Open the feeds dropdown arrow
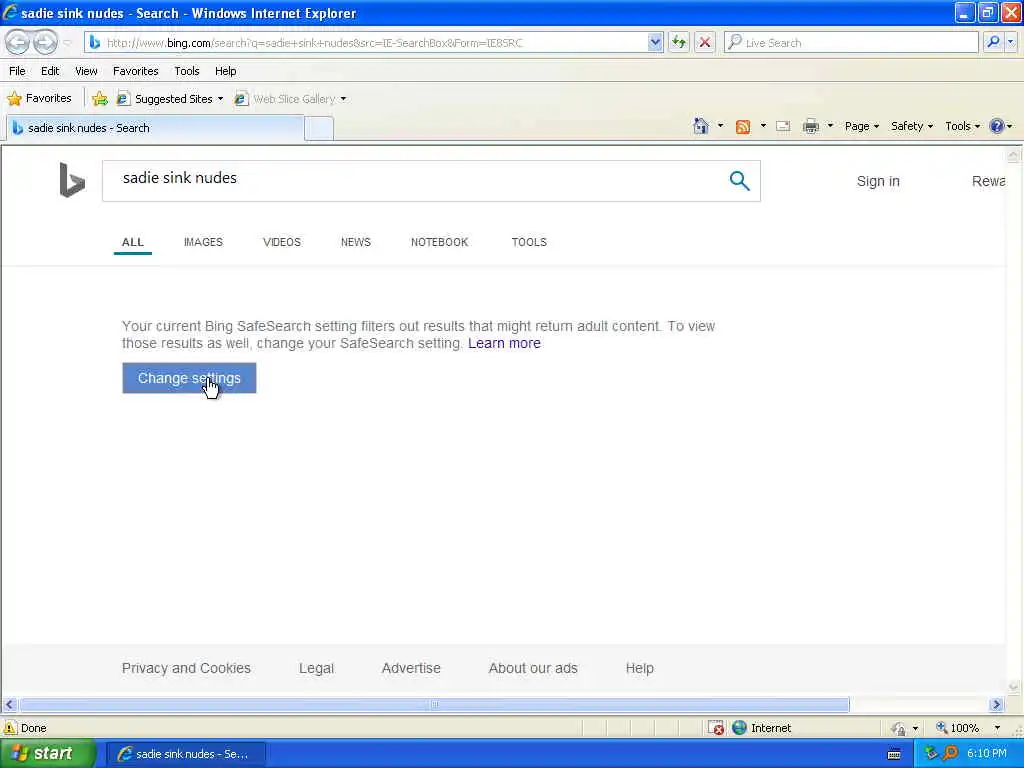 (763, 126)
